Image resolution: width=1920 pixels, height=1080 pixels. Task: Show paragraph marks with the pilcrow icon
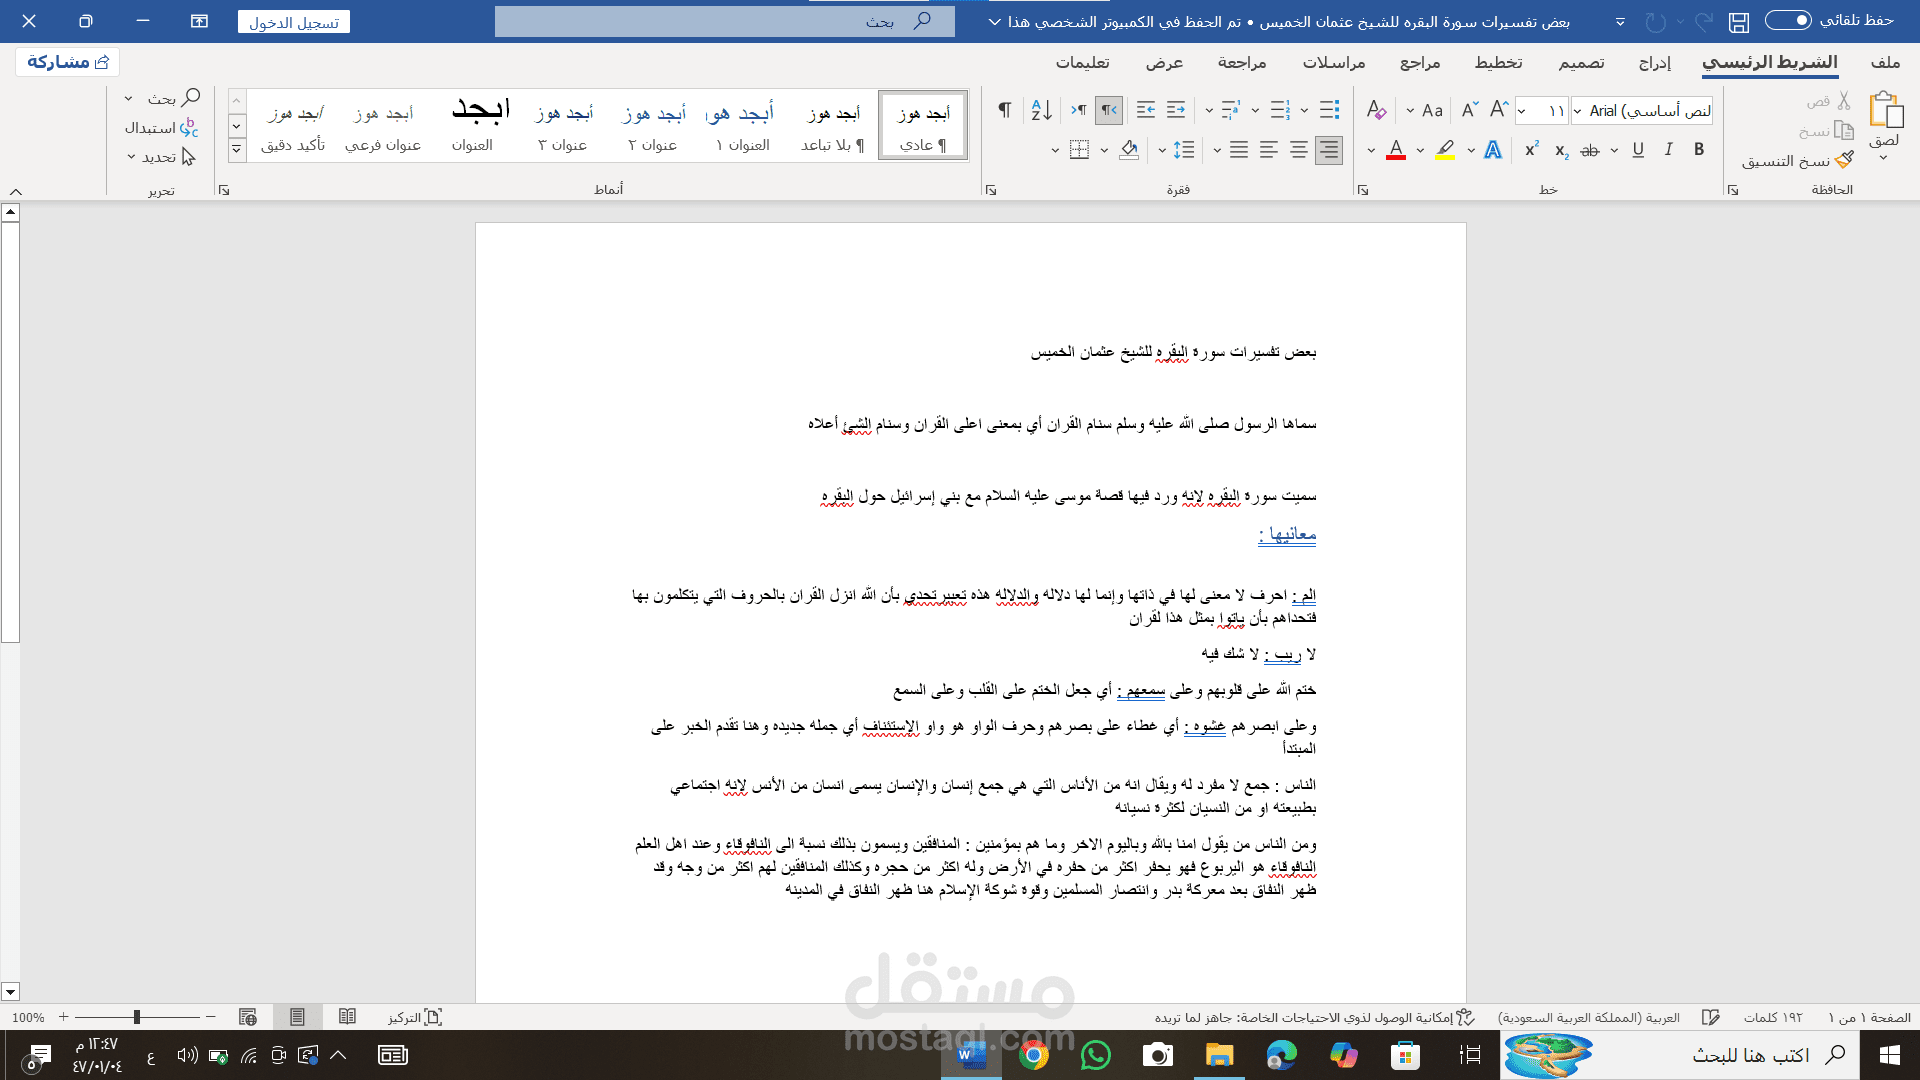pos(1004,110)
